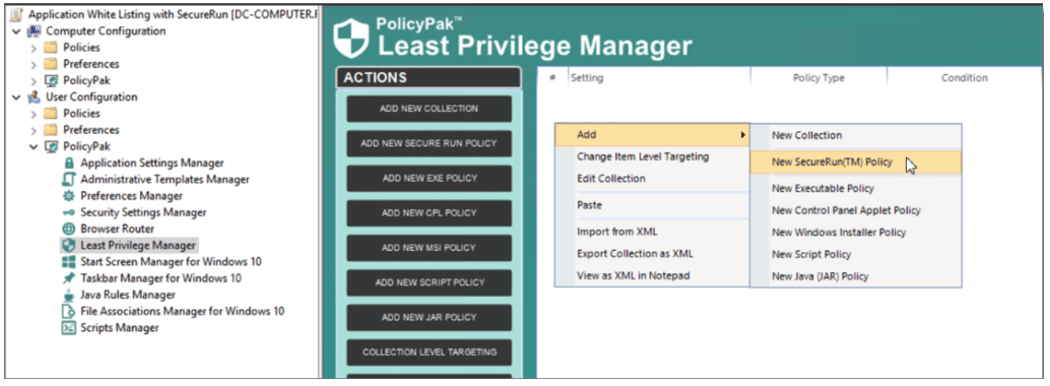The image size is (1050, 386).
Task: Collapse PolicyPak under User Configuration
Action: click(33, 147)
